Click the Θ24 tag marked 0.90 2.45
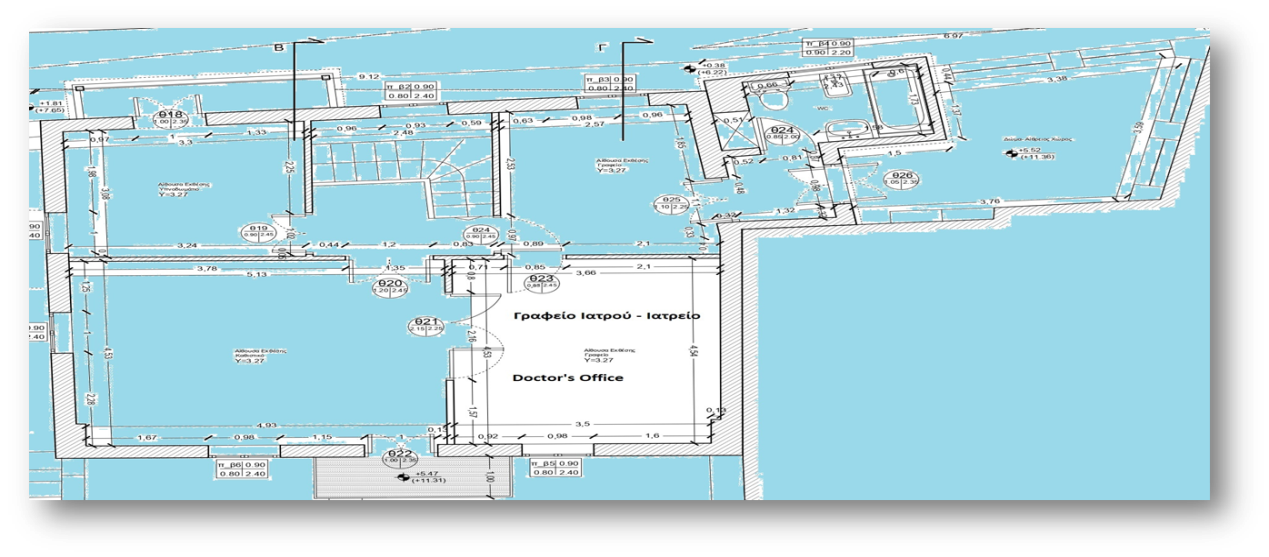Image resolution: width=1269 pixels, height=557 pixels. tap(481, 233)
